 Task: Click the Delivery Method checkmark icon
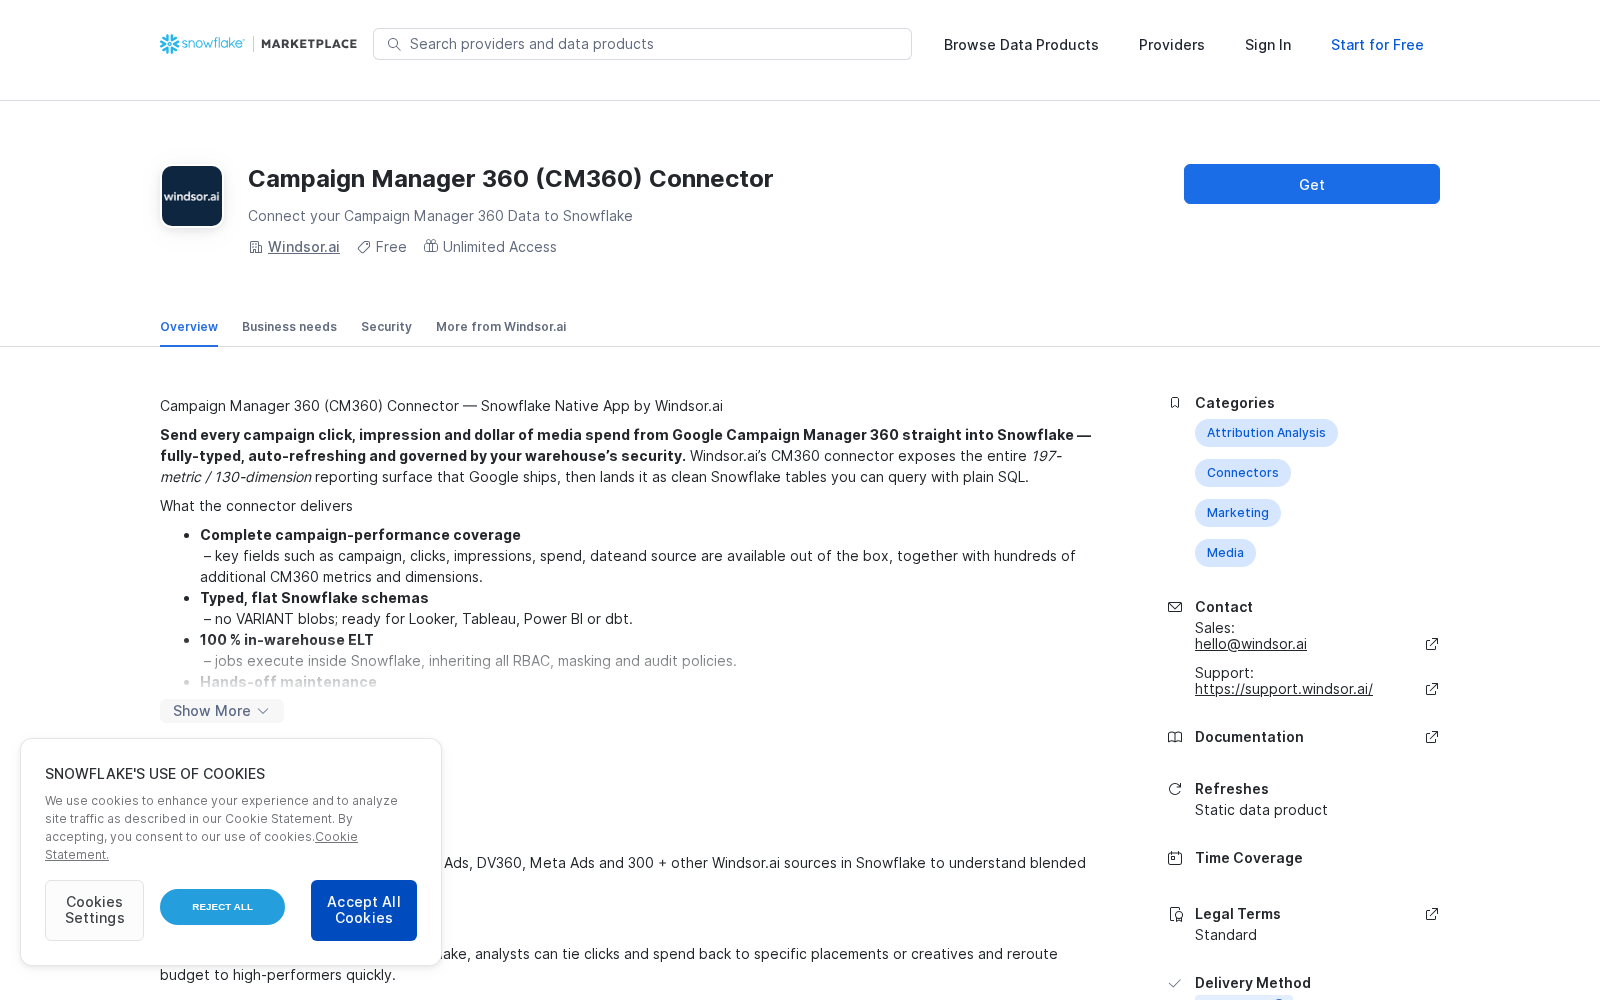(1175, 983)
